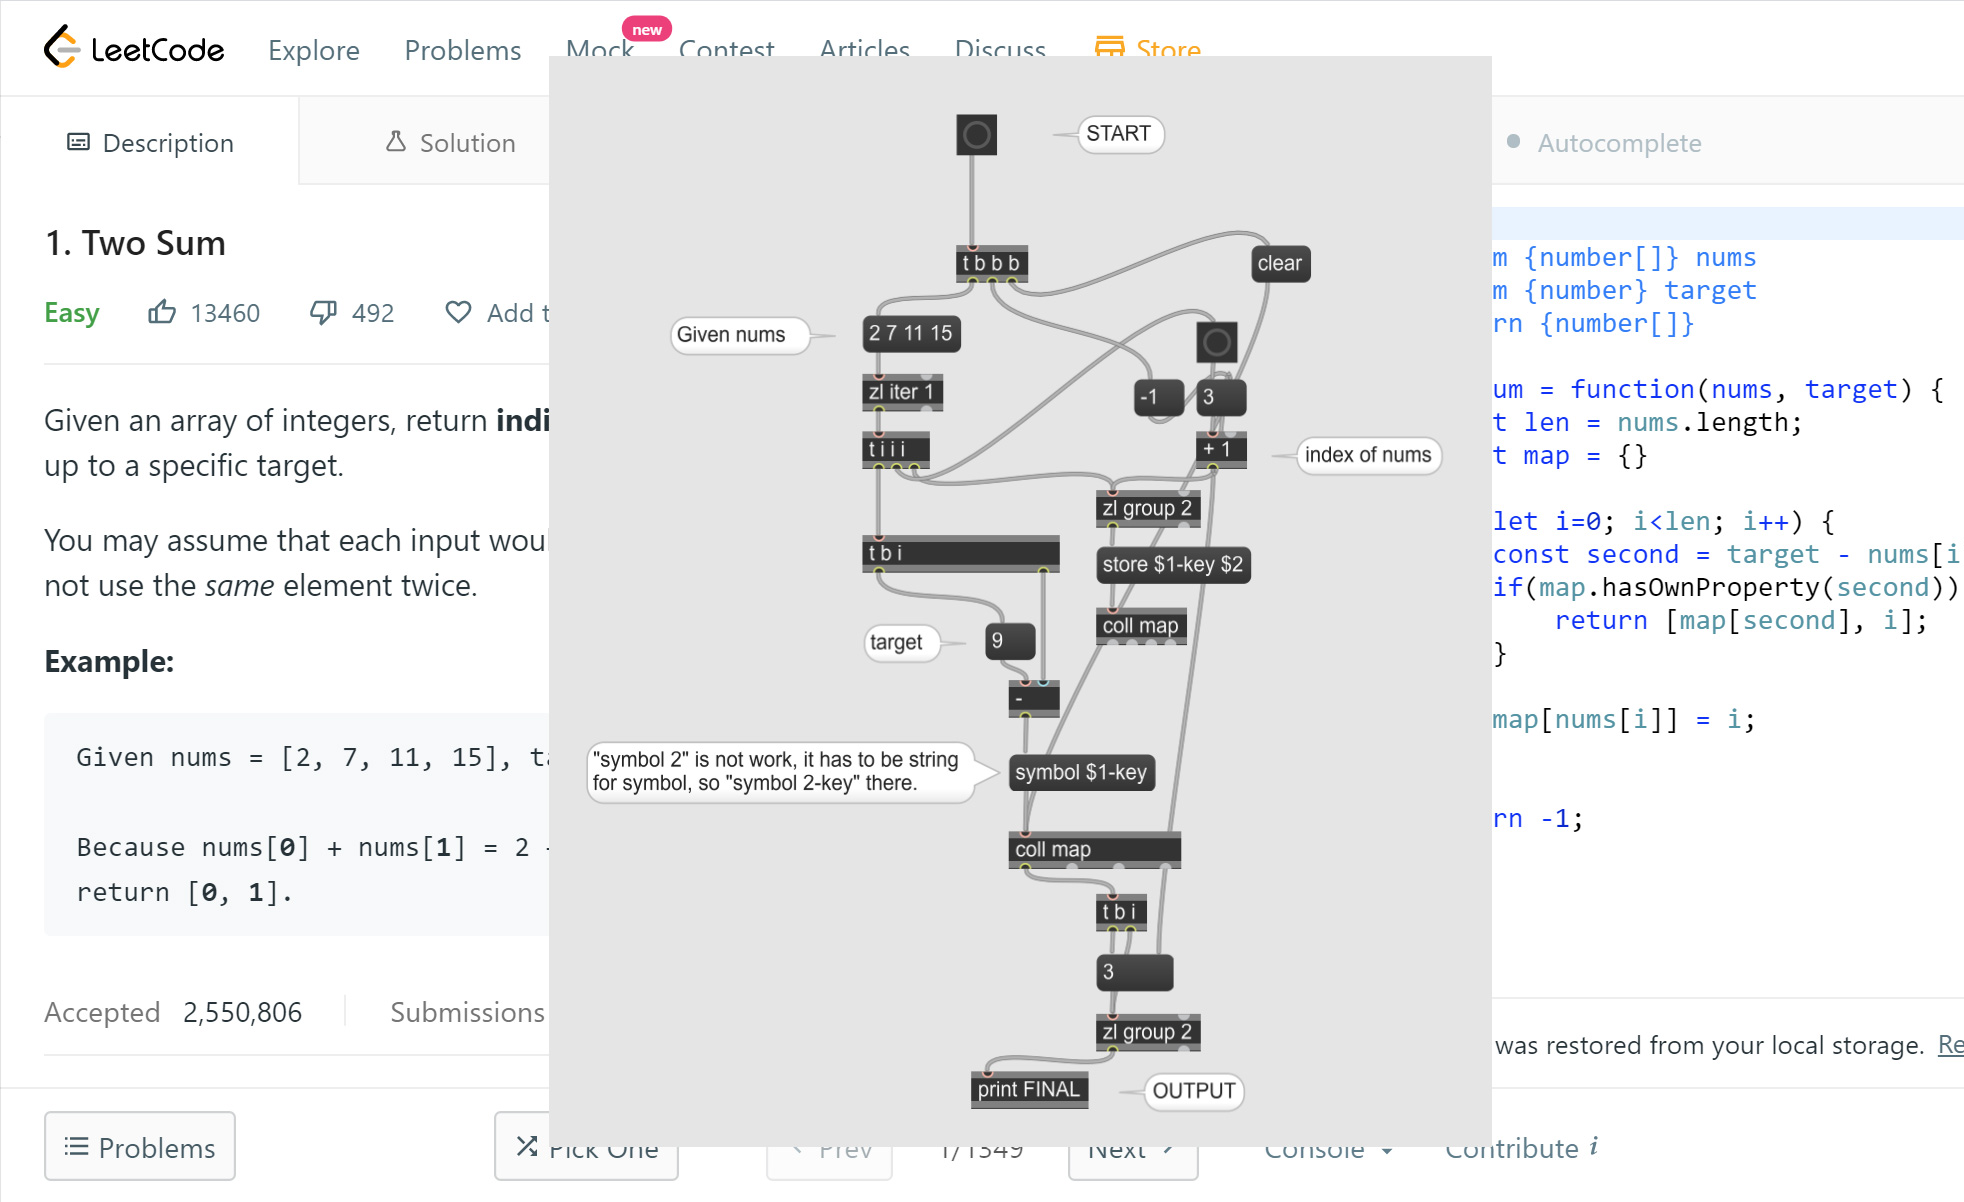The width and height of the screenshot is (1964, 1202).
Task: Click the clear message box
Action: click(1280, 264)
